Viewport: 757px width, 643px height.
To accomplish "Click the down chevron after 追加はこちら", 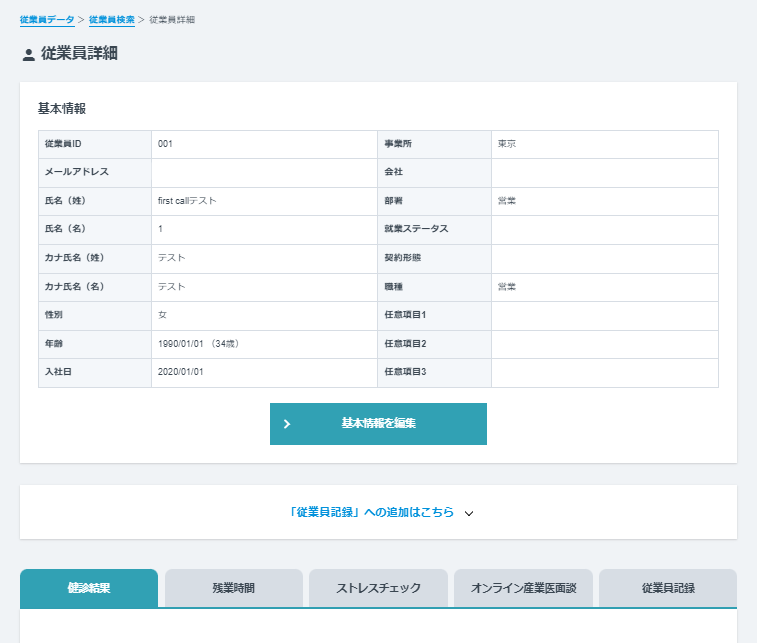I will click(x=469, y=513).
